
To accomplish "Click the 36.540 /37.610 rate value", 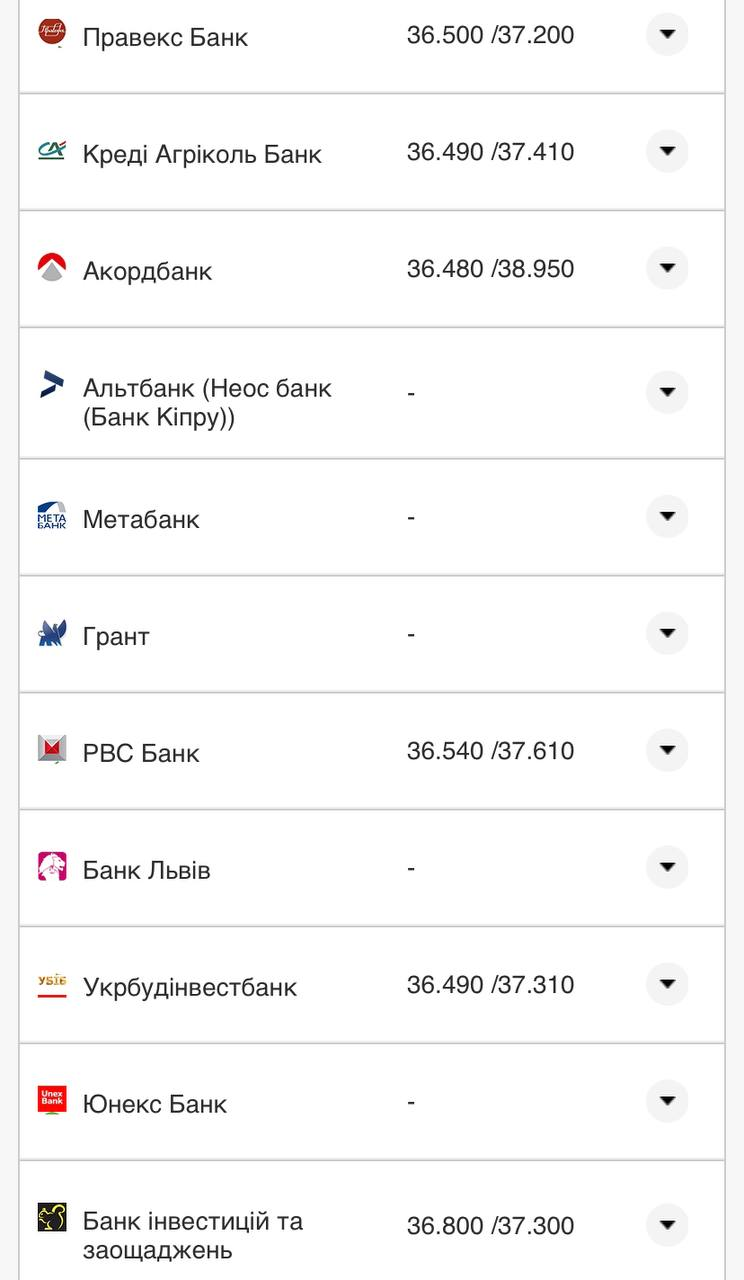I will coord(490,751).
